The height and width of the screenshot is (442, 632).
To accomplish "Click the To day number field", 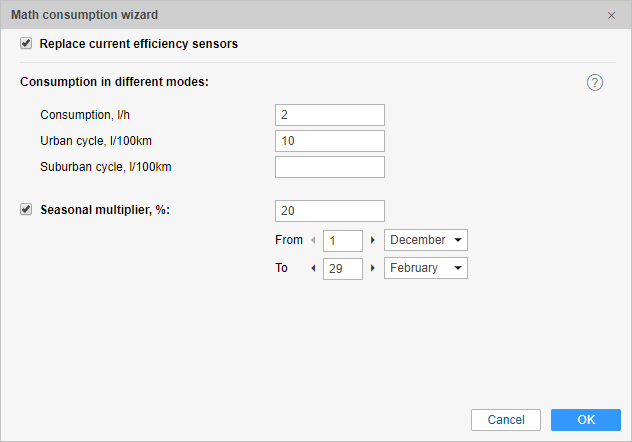I will 342,268.
